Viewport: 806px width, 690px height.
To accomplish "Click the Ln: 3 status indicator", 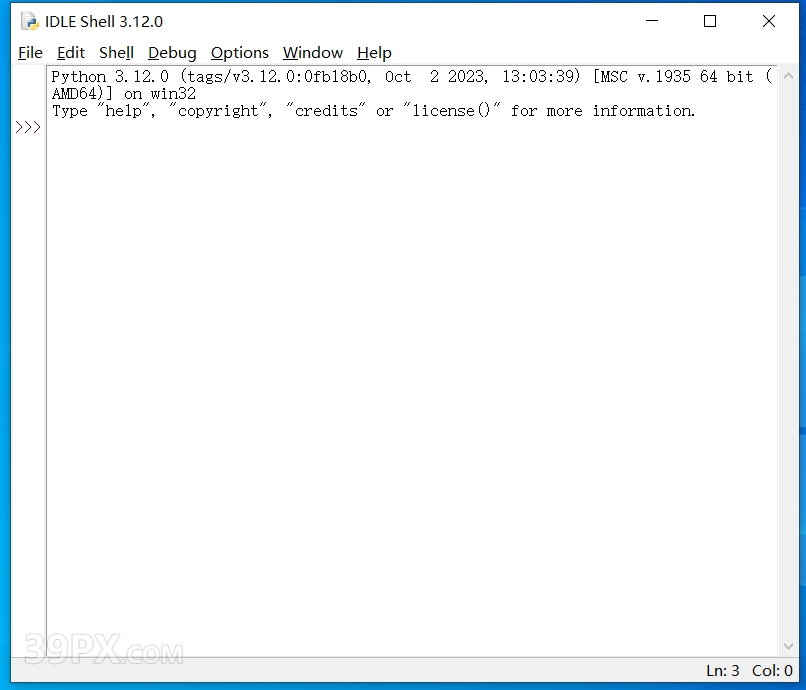I will coord(723,670).
